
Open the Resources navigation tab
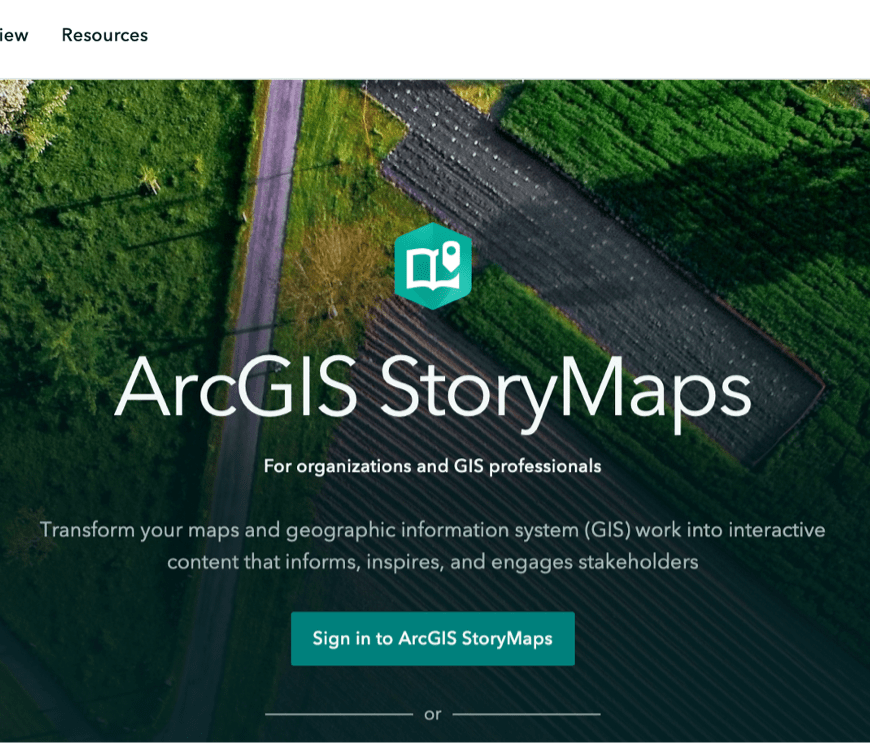point(104,35)
